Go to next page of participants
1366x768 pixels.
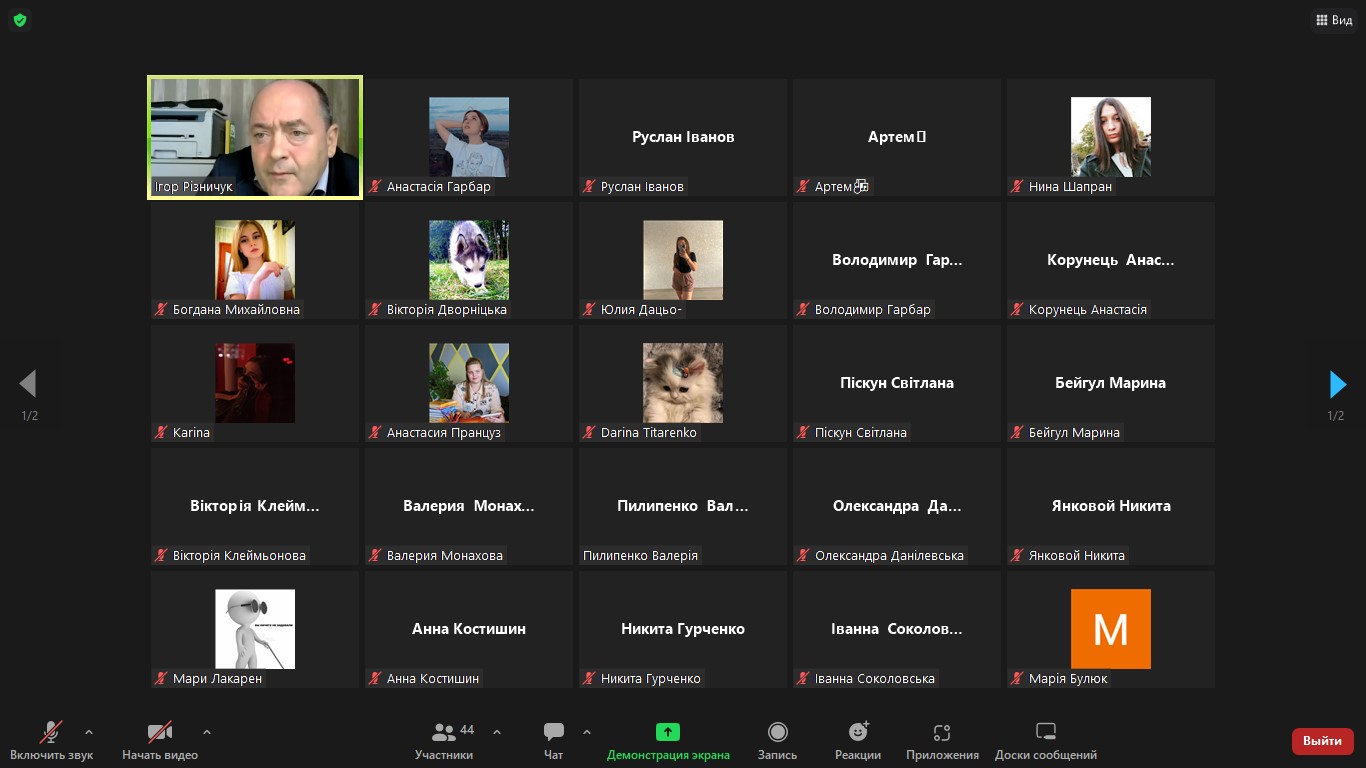1337,384
